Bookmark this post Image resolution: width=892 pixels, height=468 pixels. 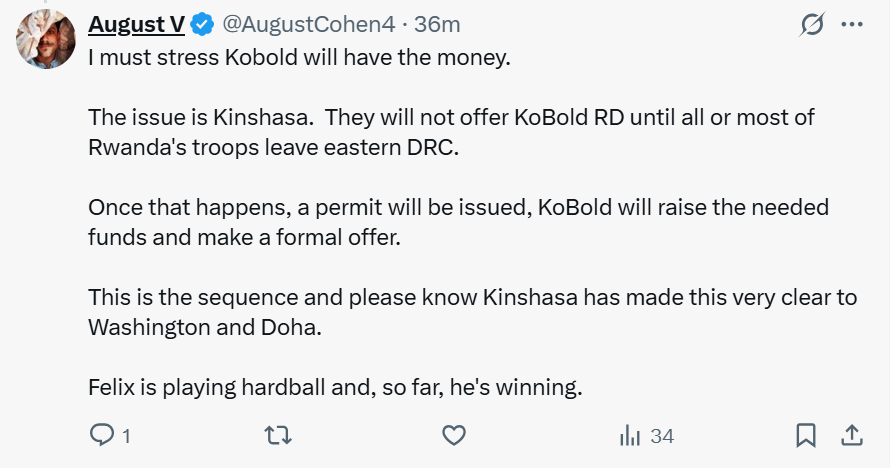[x=806, y=435]
